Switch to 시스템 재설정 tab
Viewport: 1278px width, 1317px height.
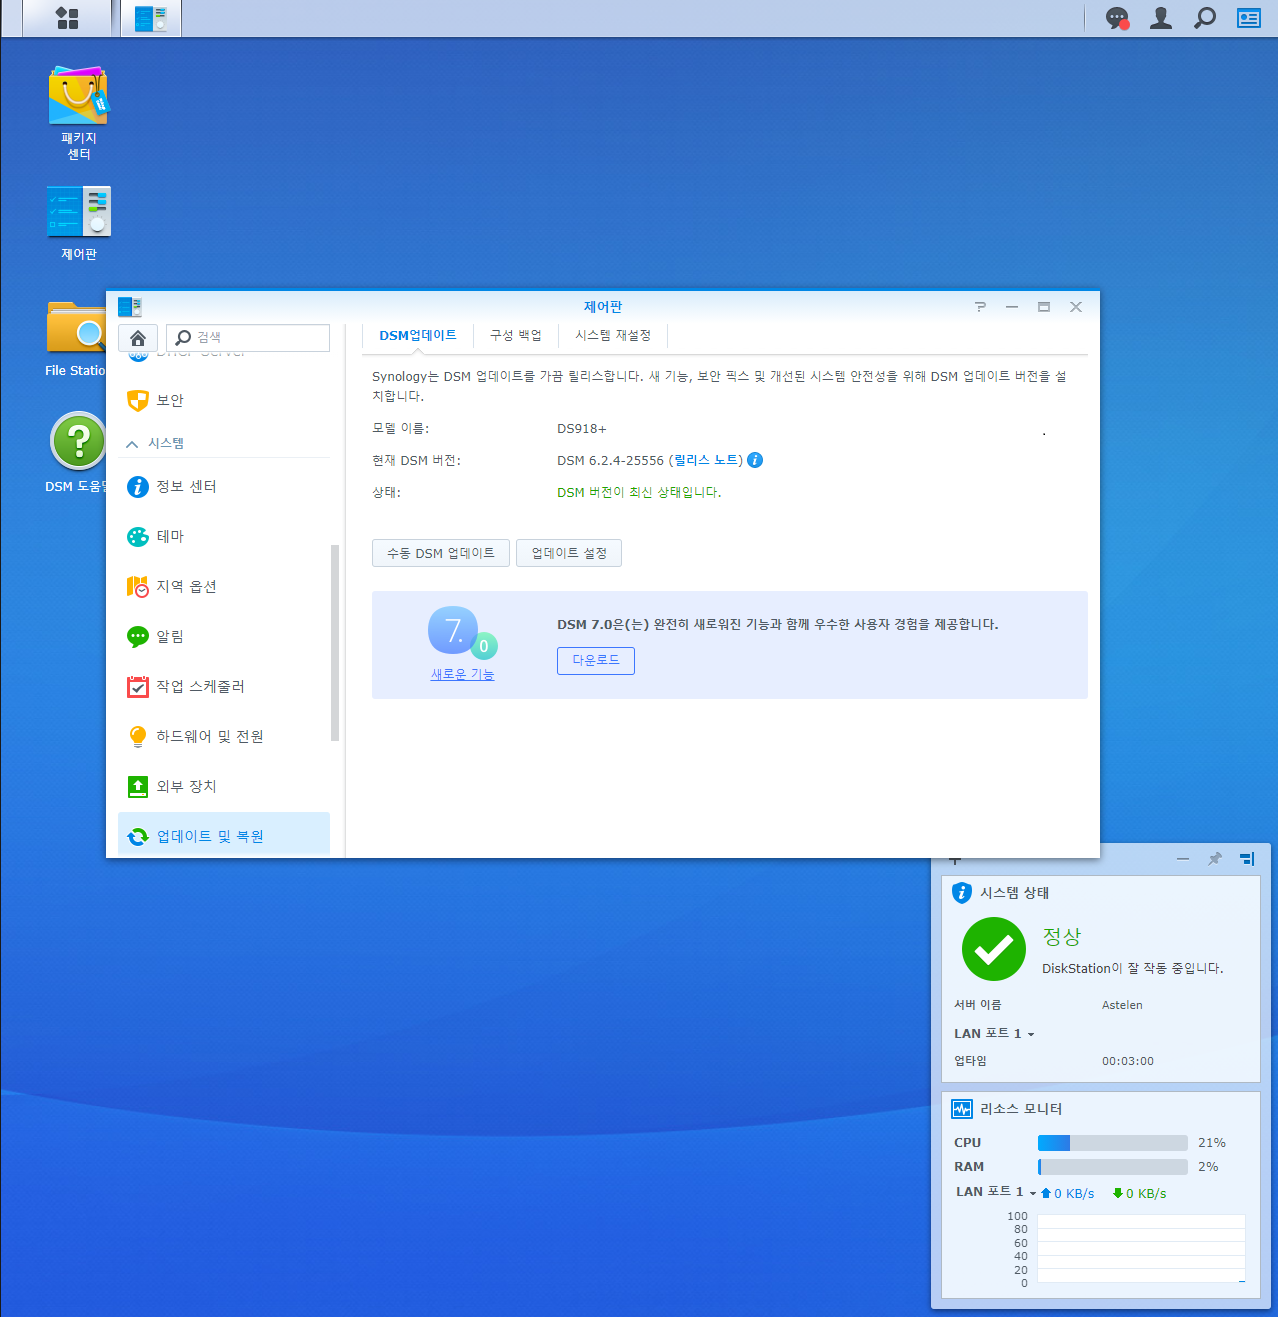(x=613, y=335)
